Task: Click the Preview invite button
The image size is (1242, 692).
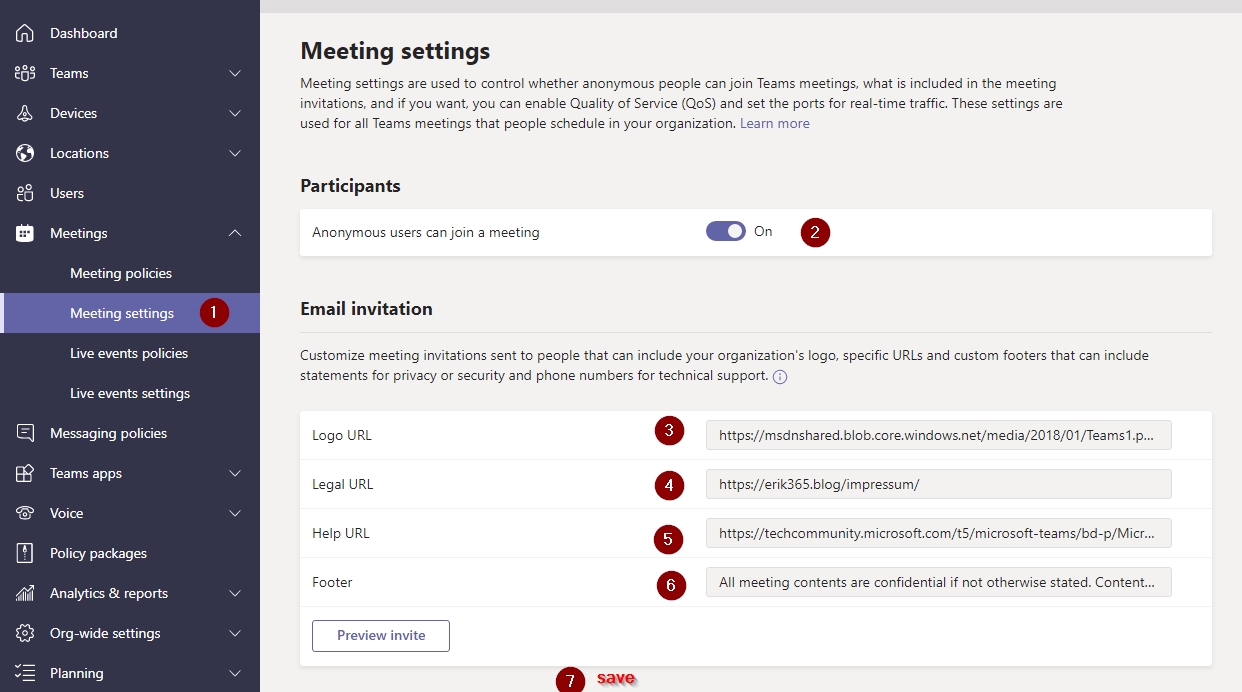Action: [x=381, y=635]
